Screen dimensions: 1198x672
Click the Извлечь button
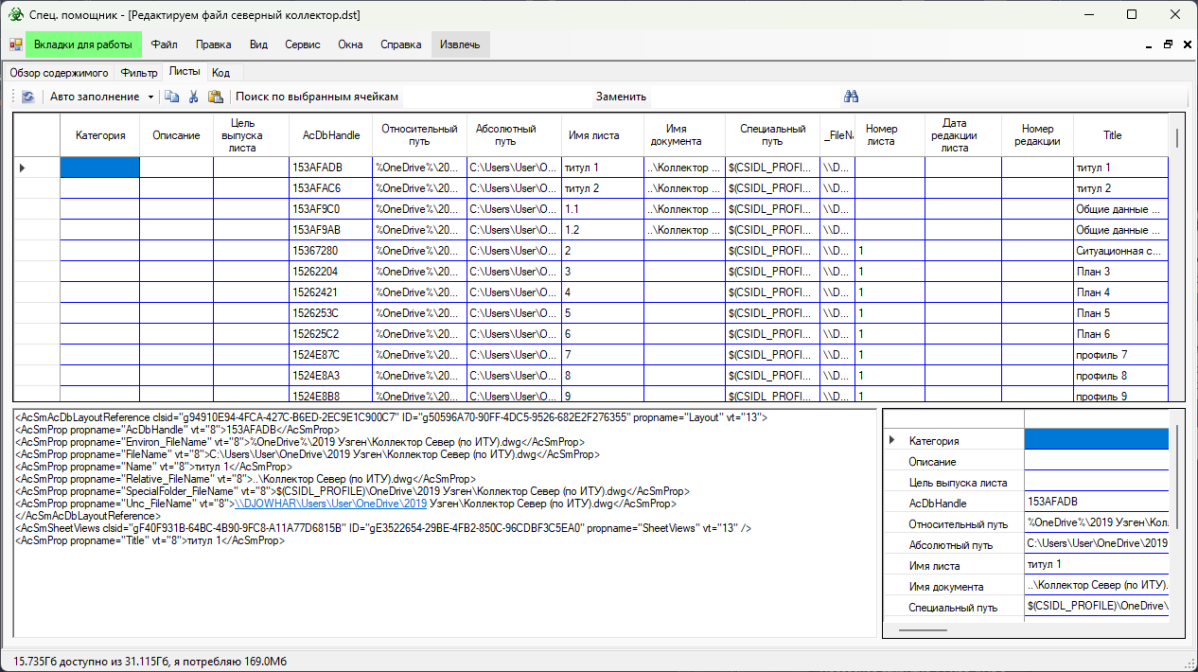tap(460, 45)
